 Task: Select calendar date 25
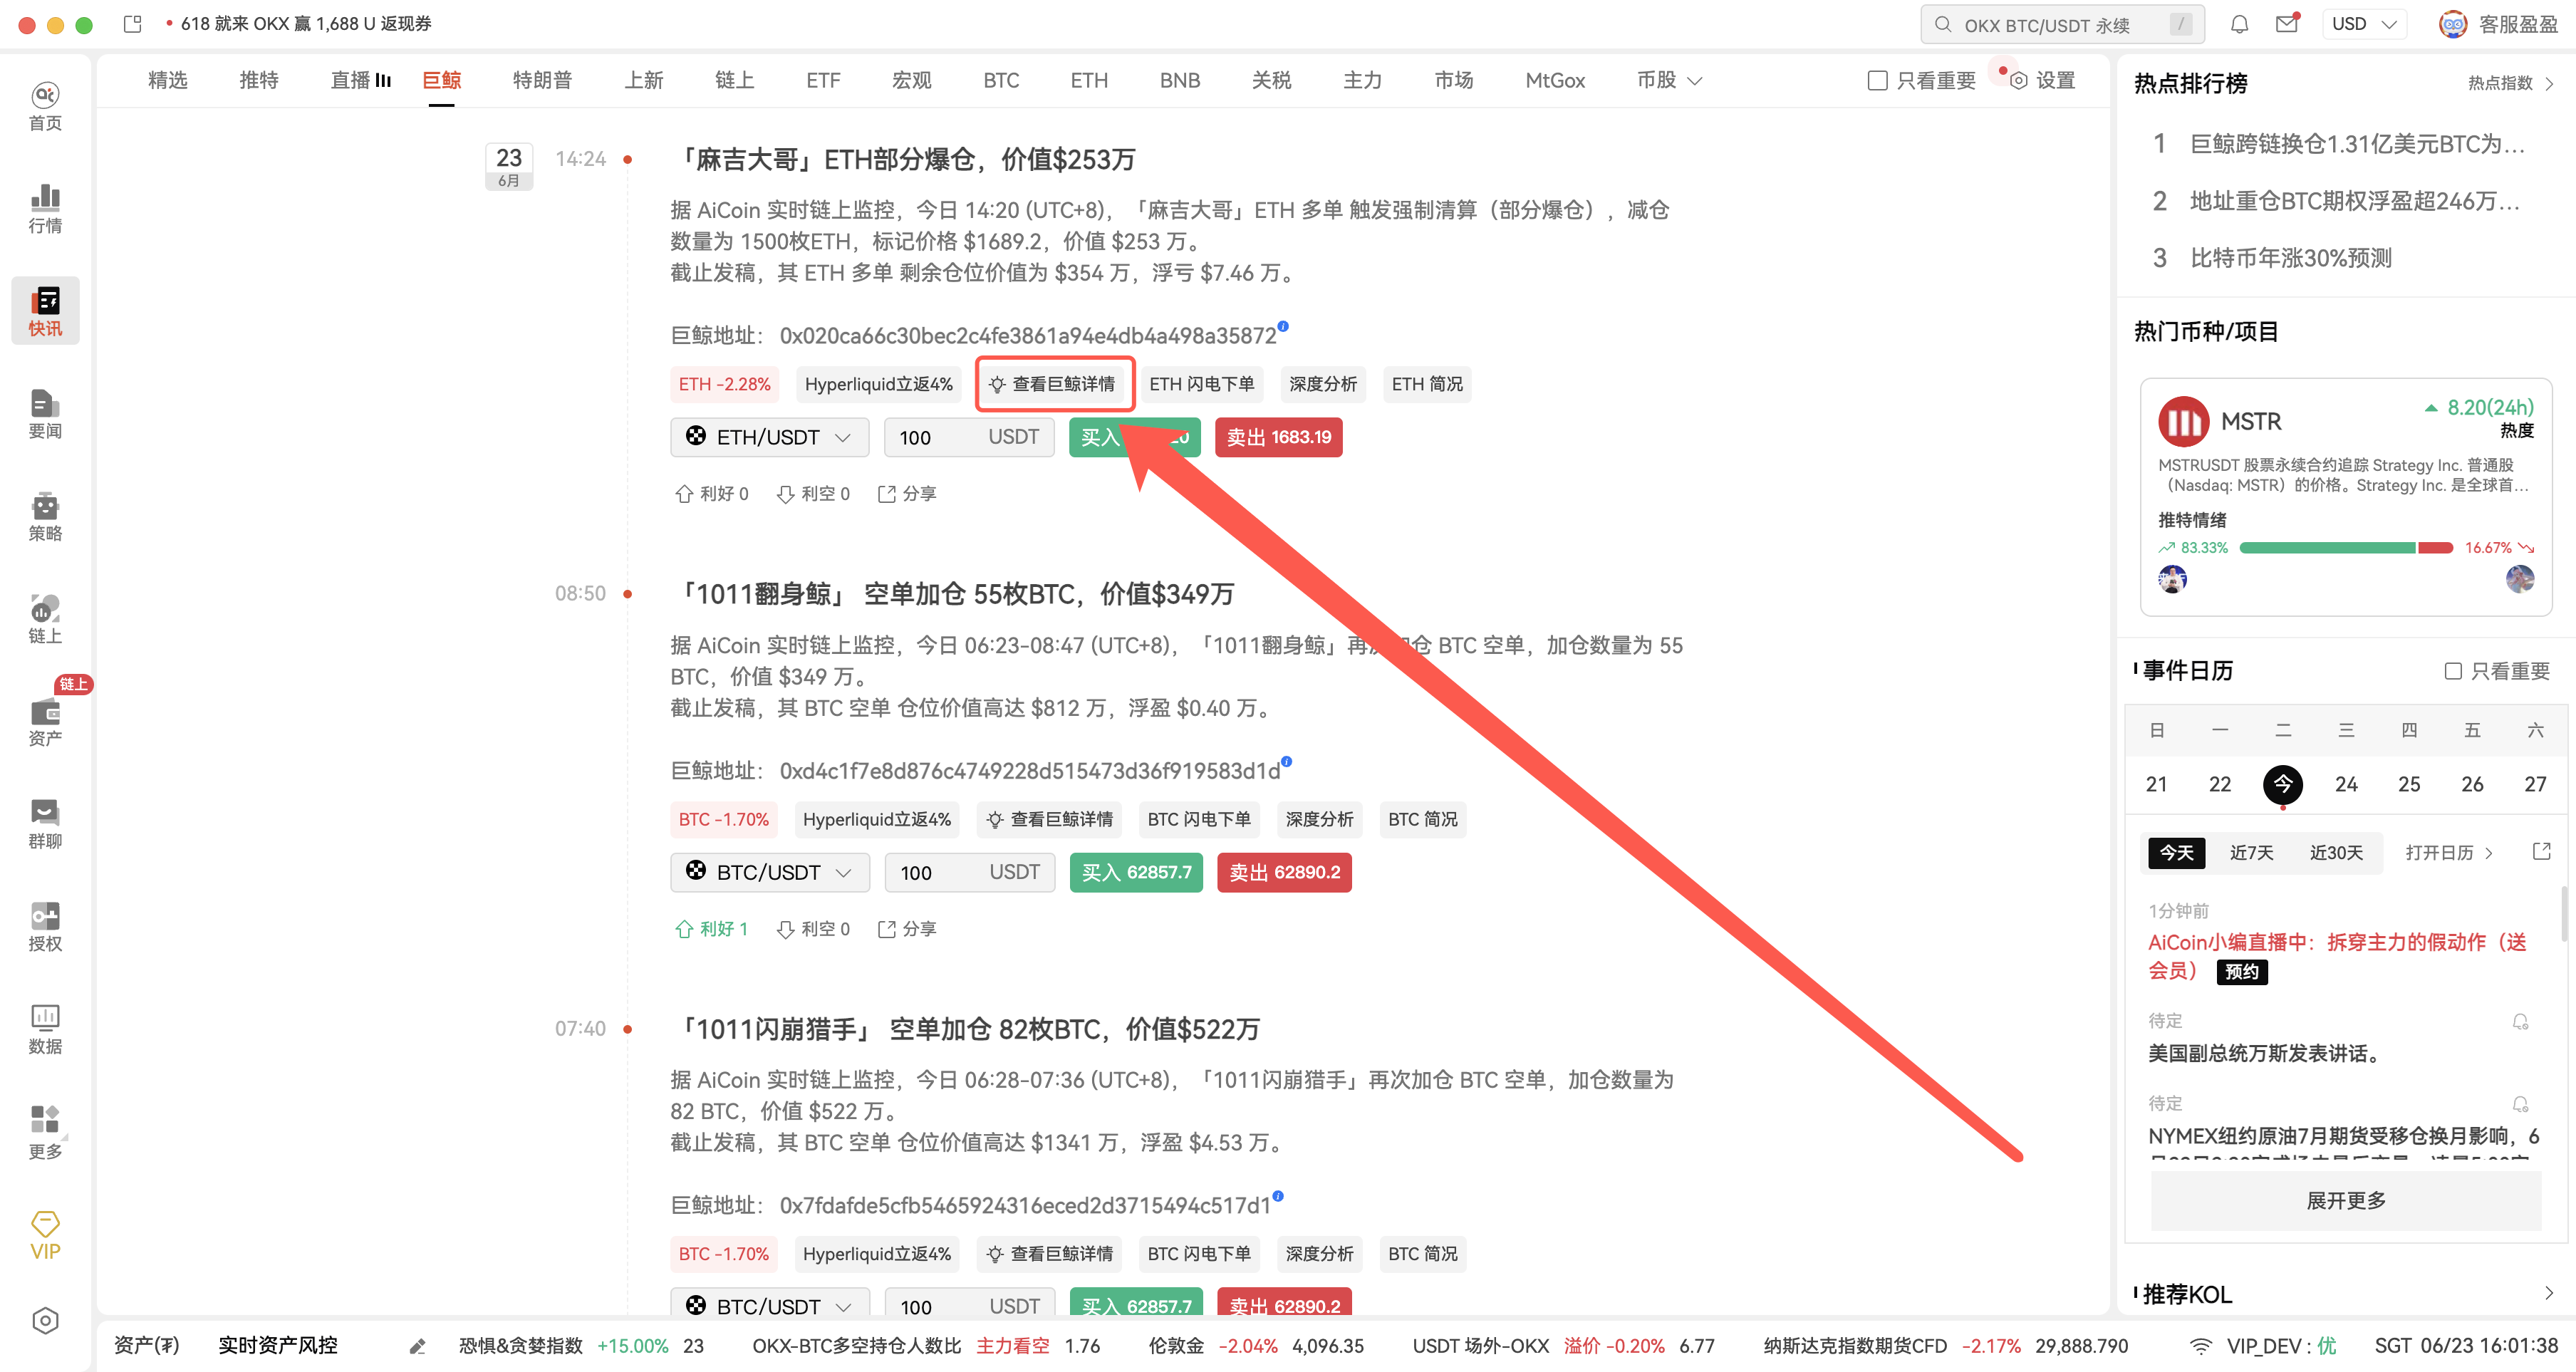tap(2408, 784)
